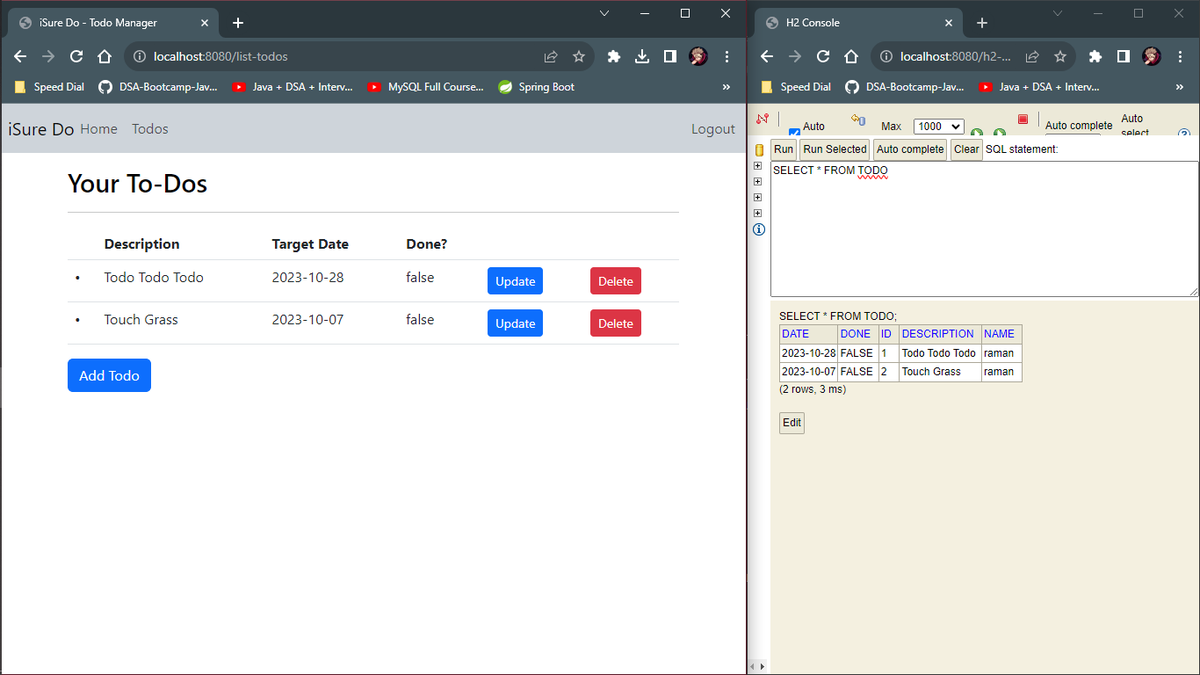
Task: Delete the Touch Grass todo entry
Action: (x=615, y=322)
